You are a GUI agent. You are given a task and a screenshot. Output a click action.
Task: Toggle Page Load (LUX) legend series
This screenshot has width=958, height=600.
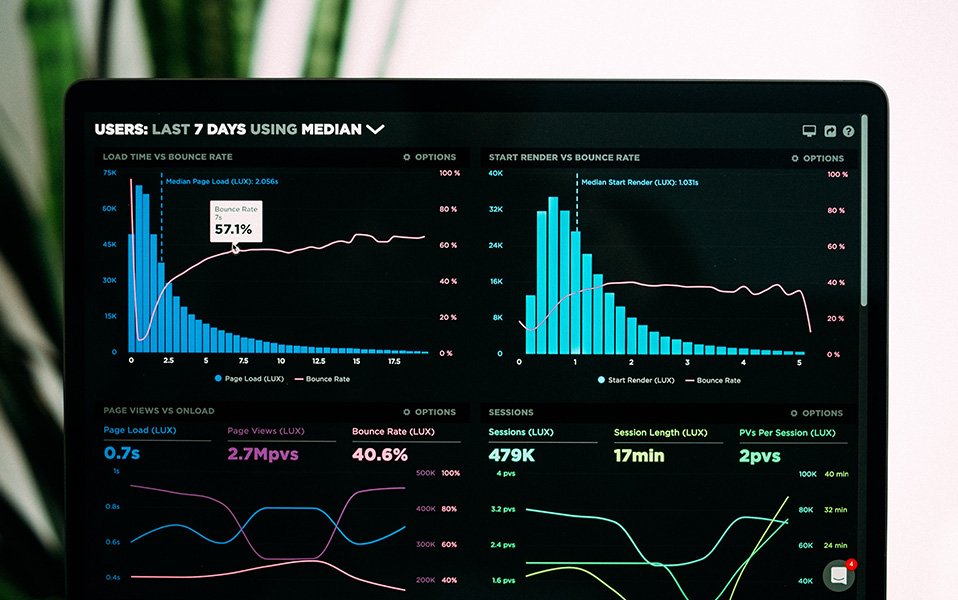250,379
